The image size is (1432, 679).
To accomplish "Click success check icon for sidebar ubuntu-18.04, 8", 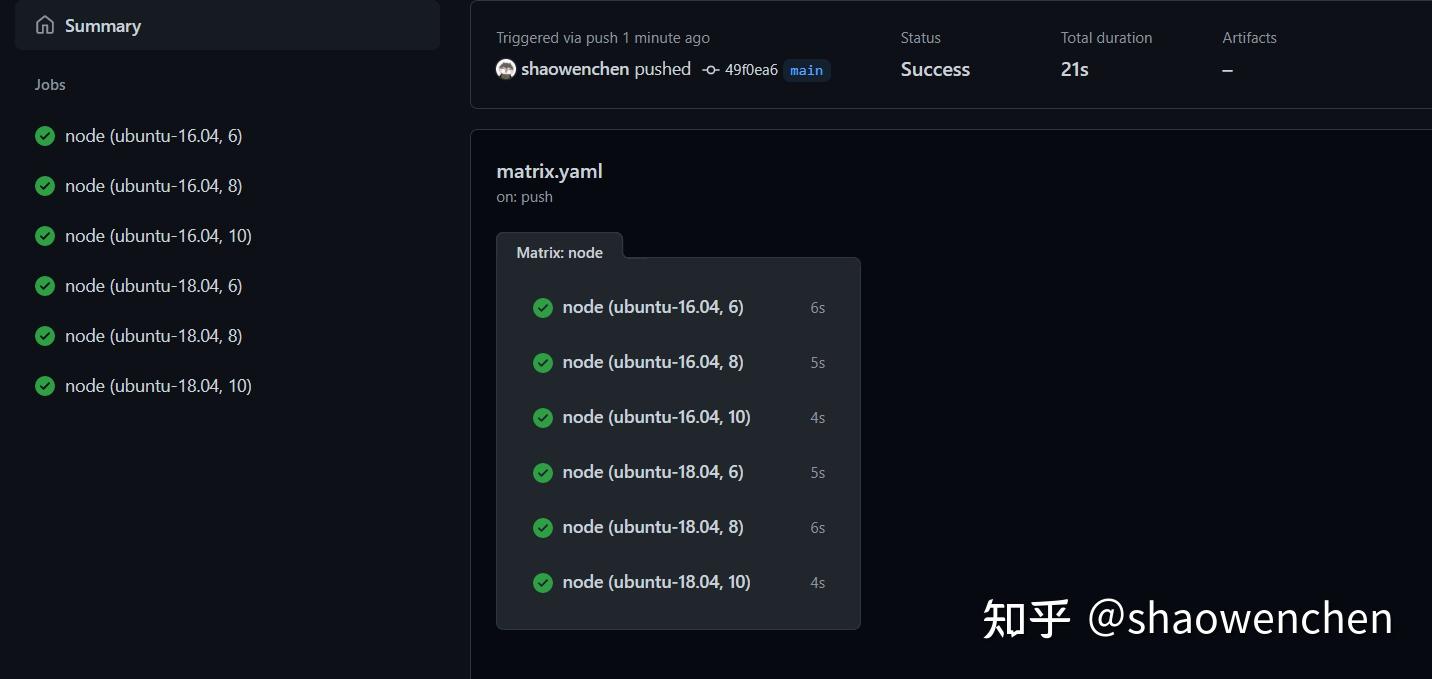I will pos(45,336).
